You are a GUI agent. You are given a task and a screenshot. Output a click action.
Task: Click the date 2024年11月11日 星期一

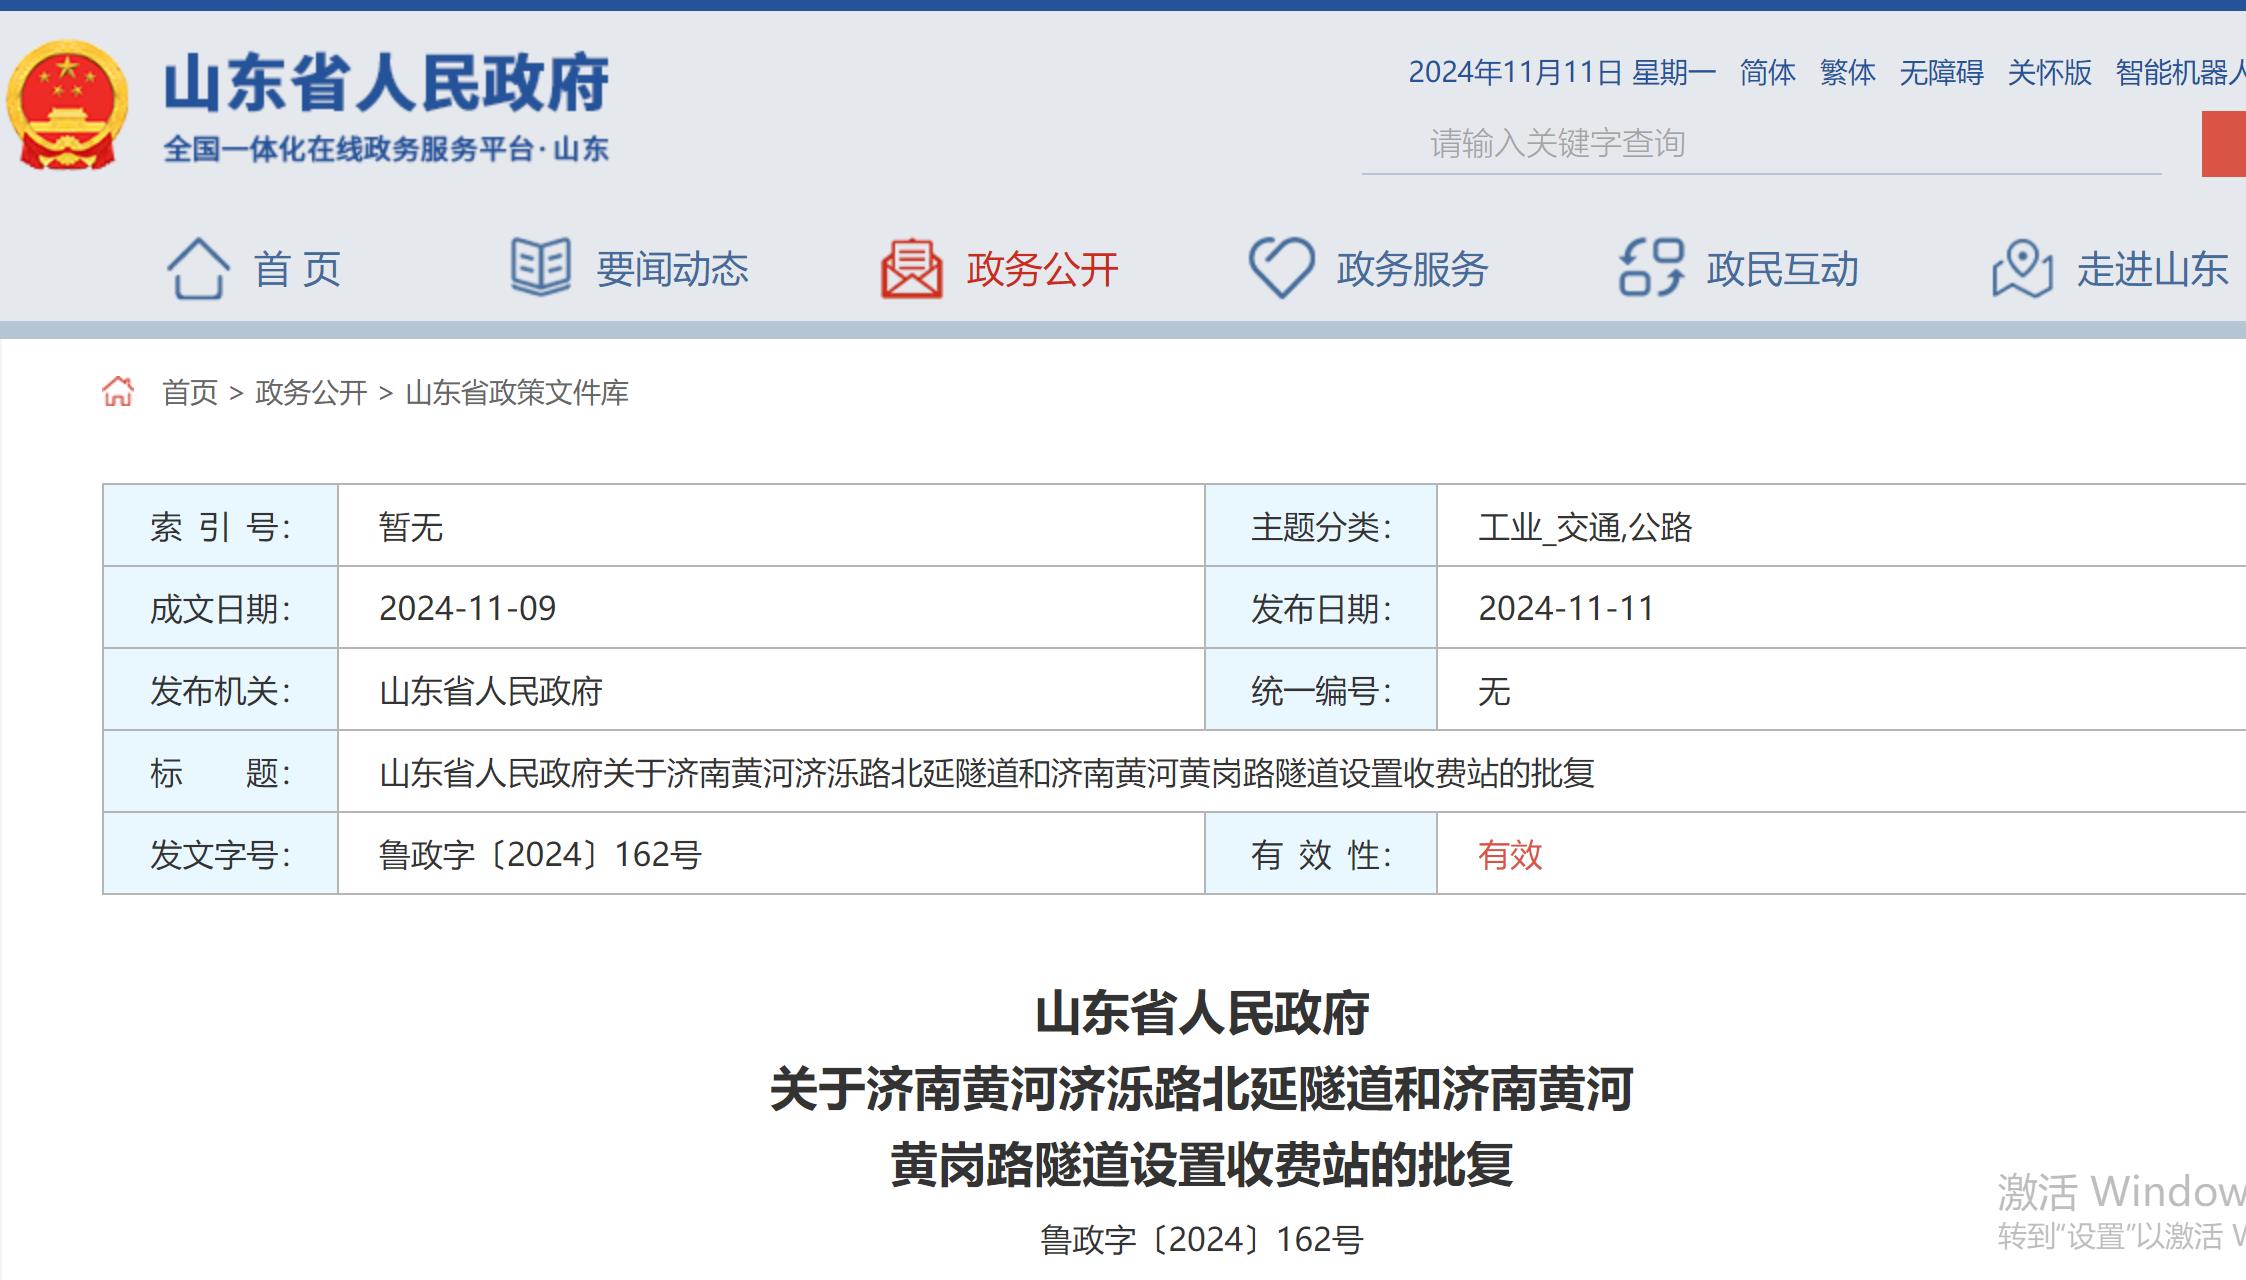click(x=1562, y=72)
